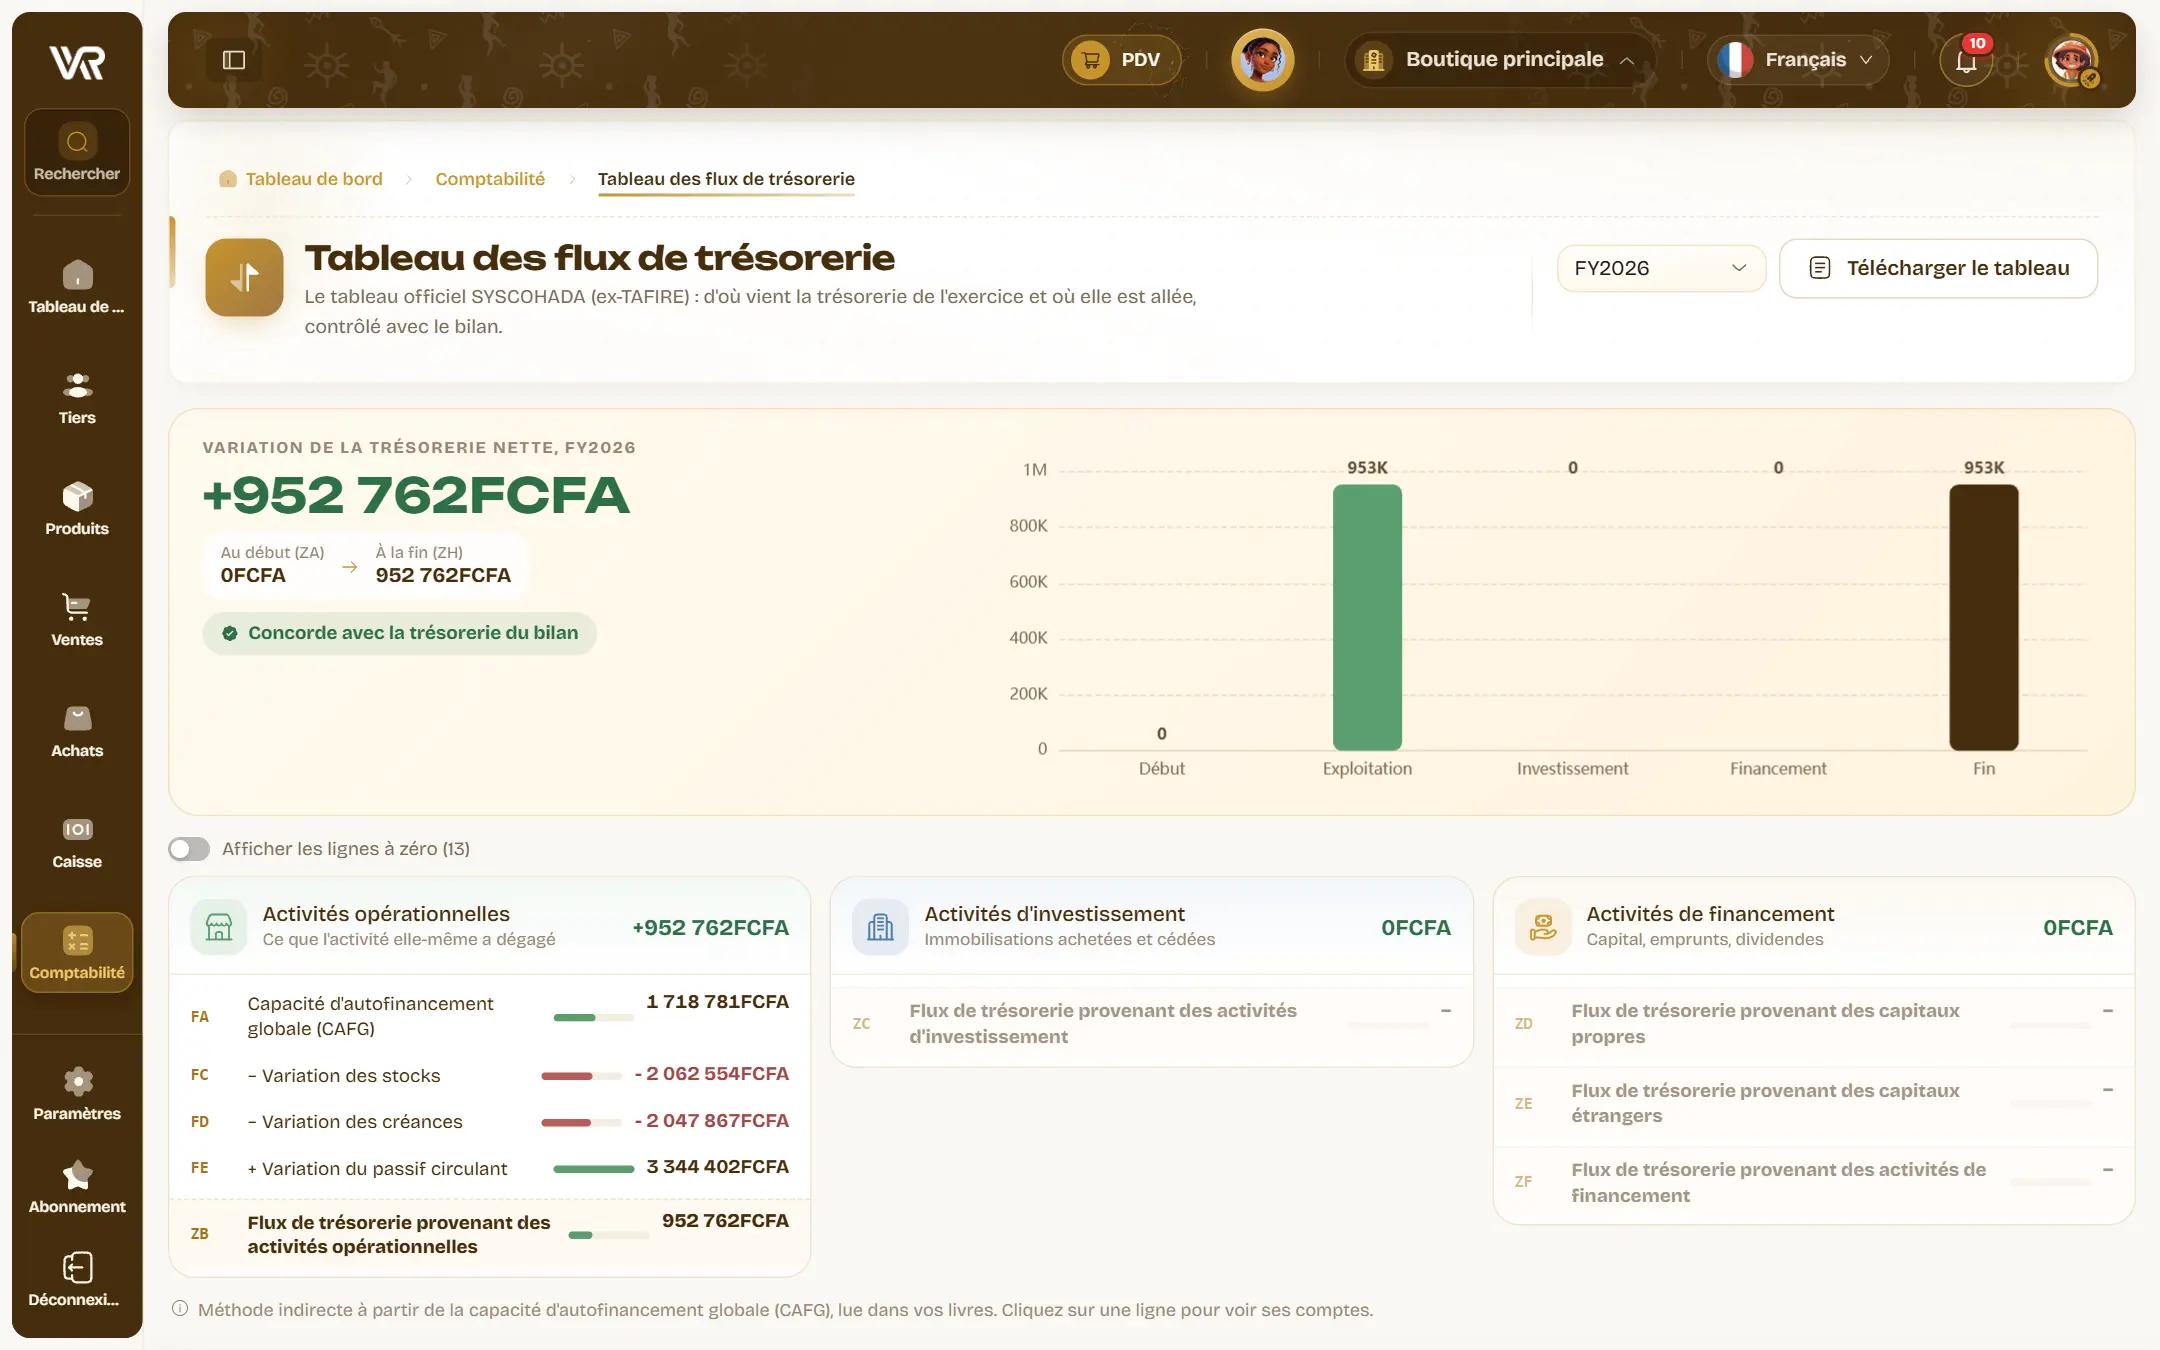Image resolution: width=2160 pixels, height=1350 pixels.
Task: Open the FE Variation du passif circulant row
Action: click(490, 1168)
